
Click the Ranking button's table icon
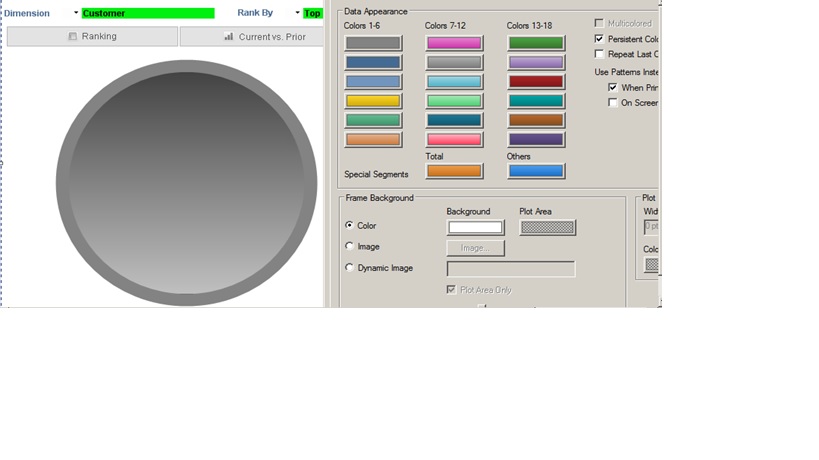tap(73, 36)
